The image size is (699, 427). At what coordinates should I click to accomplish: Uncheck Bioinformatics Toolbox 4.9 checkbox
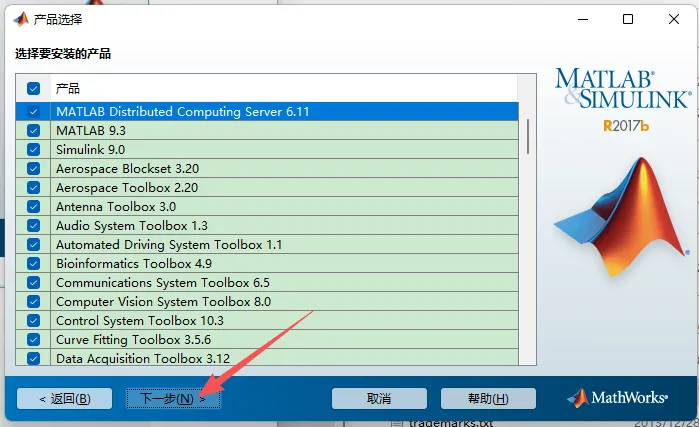pos(33,263)
